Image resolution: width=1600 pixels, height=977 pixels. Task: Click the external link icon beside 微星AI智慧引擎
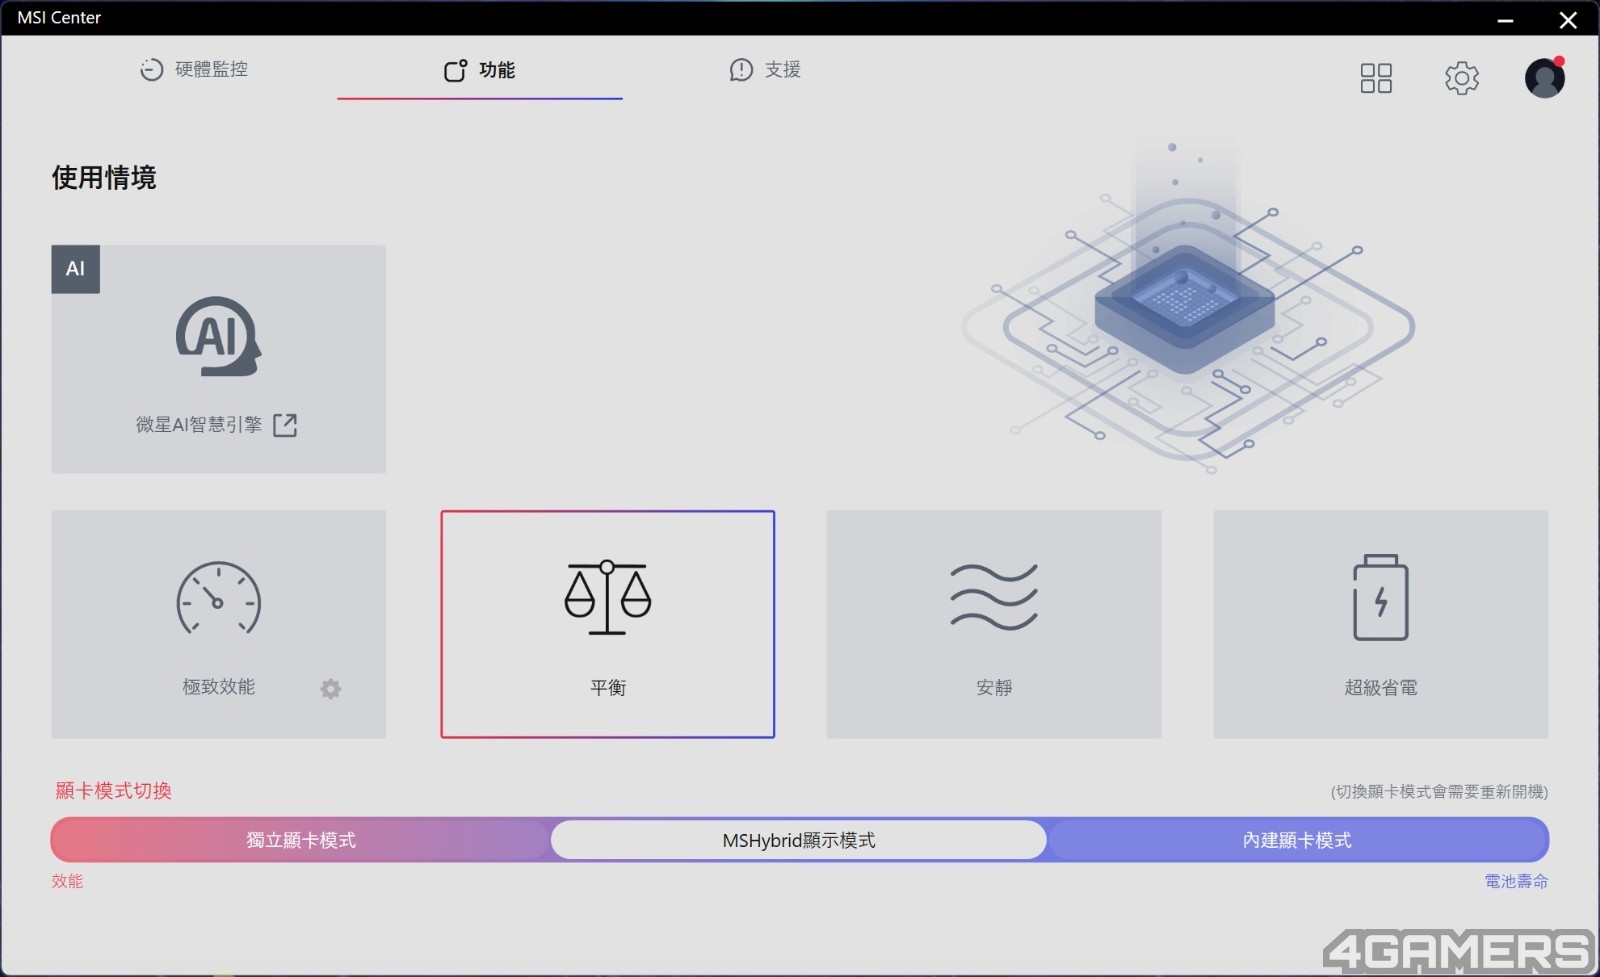(285, 425)
